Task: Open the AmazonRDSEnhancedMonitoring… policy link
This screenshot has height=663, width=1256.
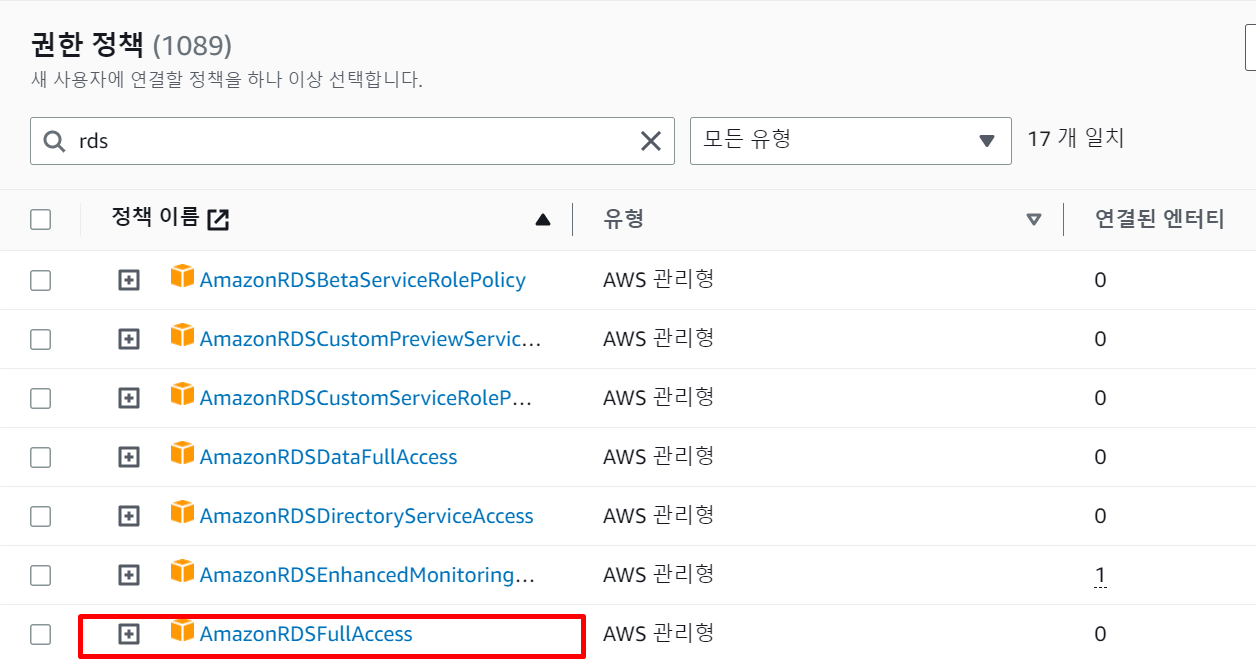Action: [368, 575]
